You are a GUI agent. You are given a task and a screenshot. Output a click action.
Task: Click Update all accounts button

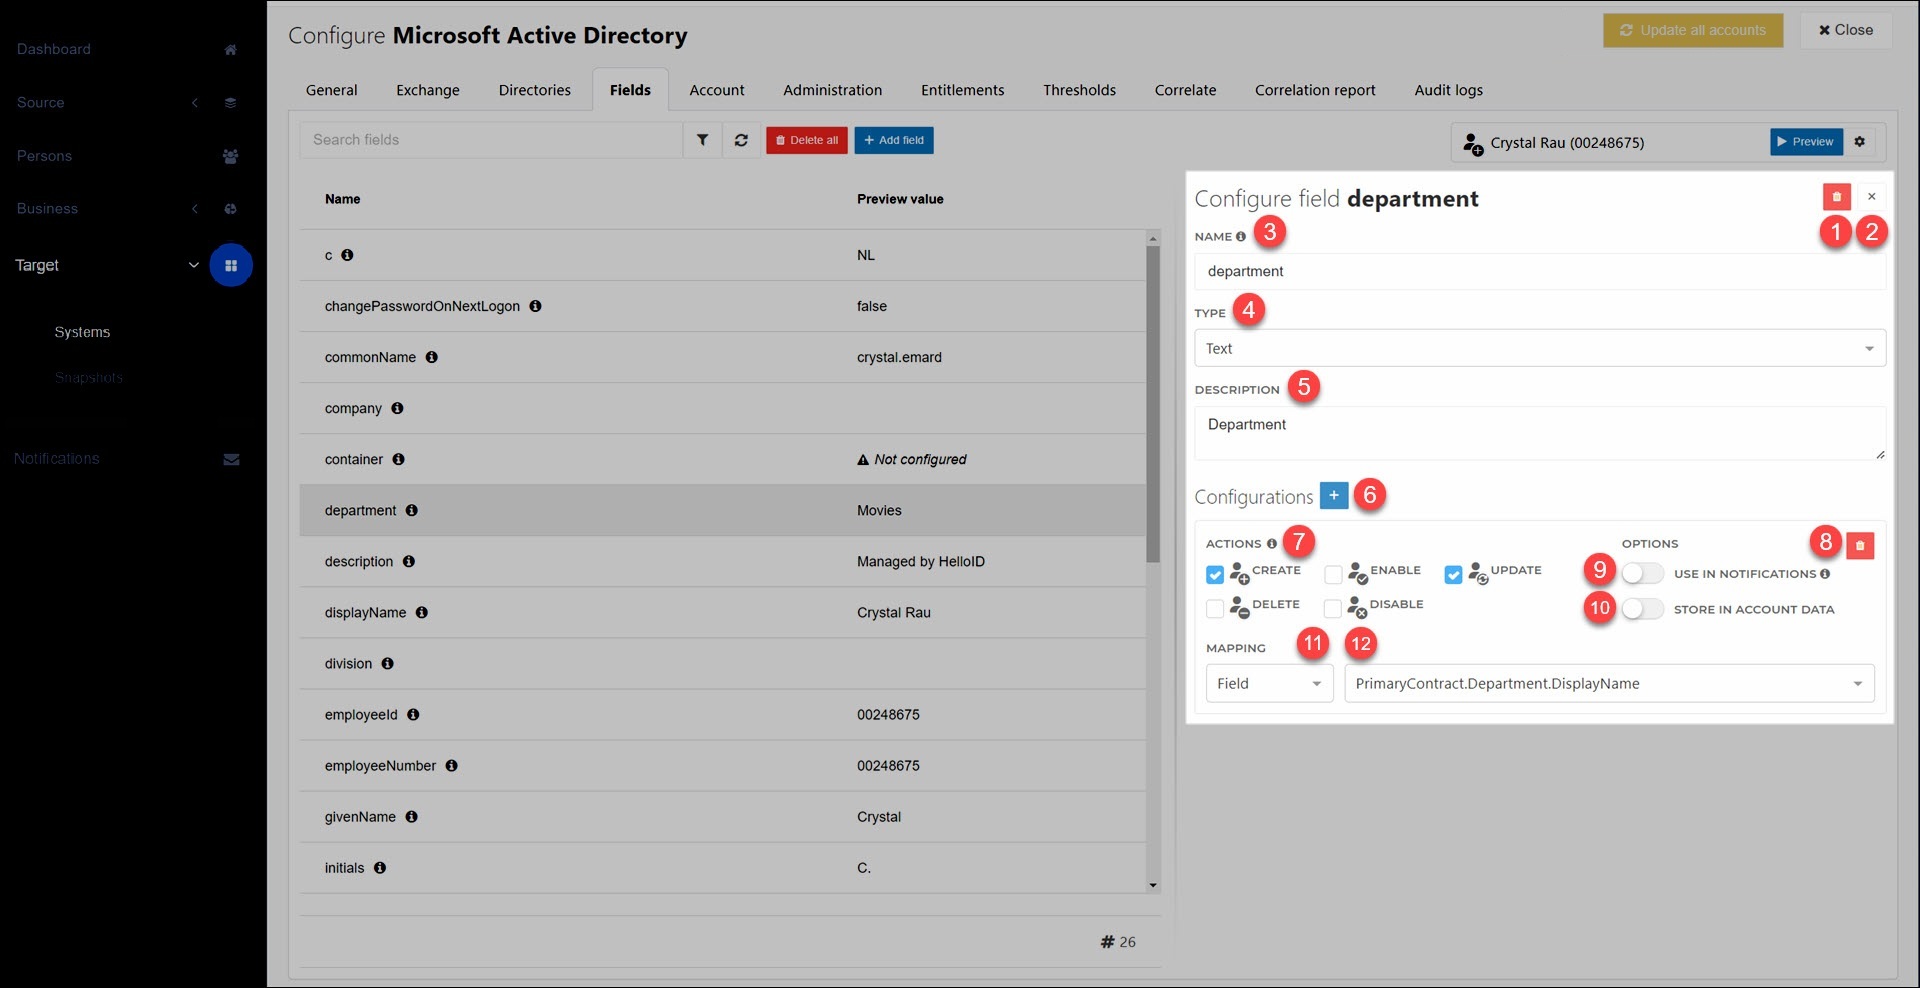coord(1693,30)
